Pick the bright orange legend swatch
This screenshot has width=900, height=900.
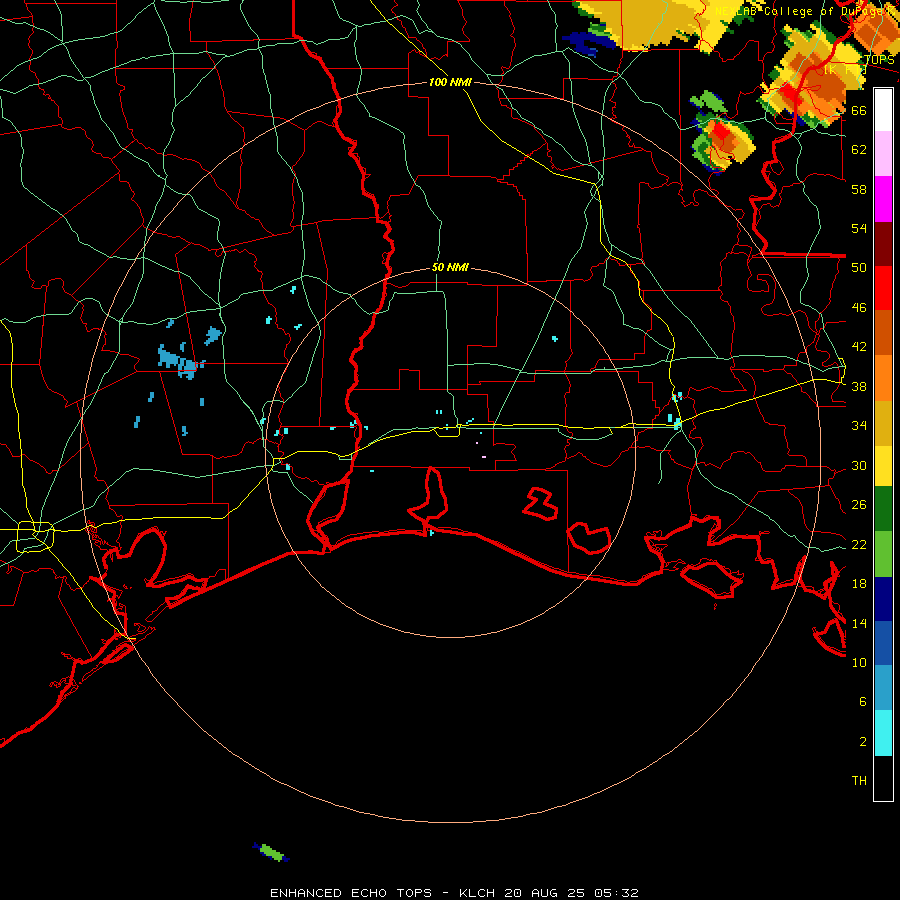883,378
